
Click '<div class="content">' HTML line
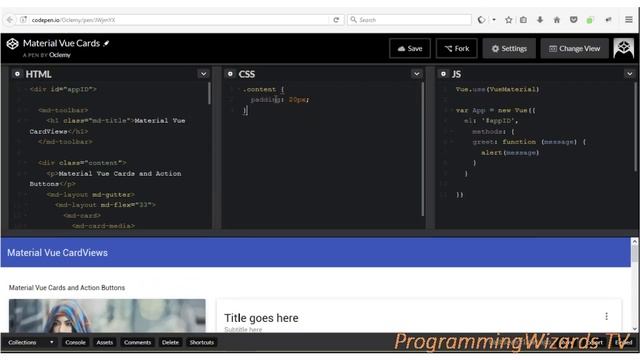82,162
